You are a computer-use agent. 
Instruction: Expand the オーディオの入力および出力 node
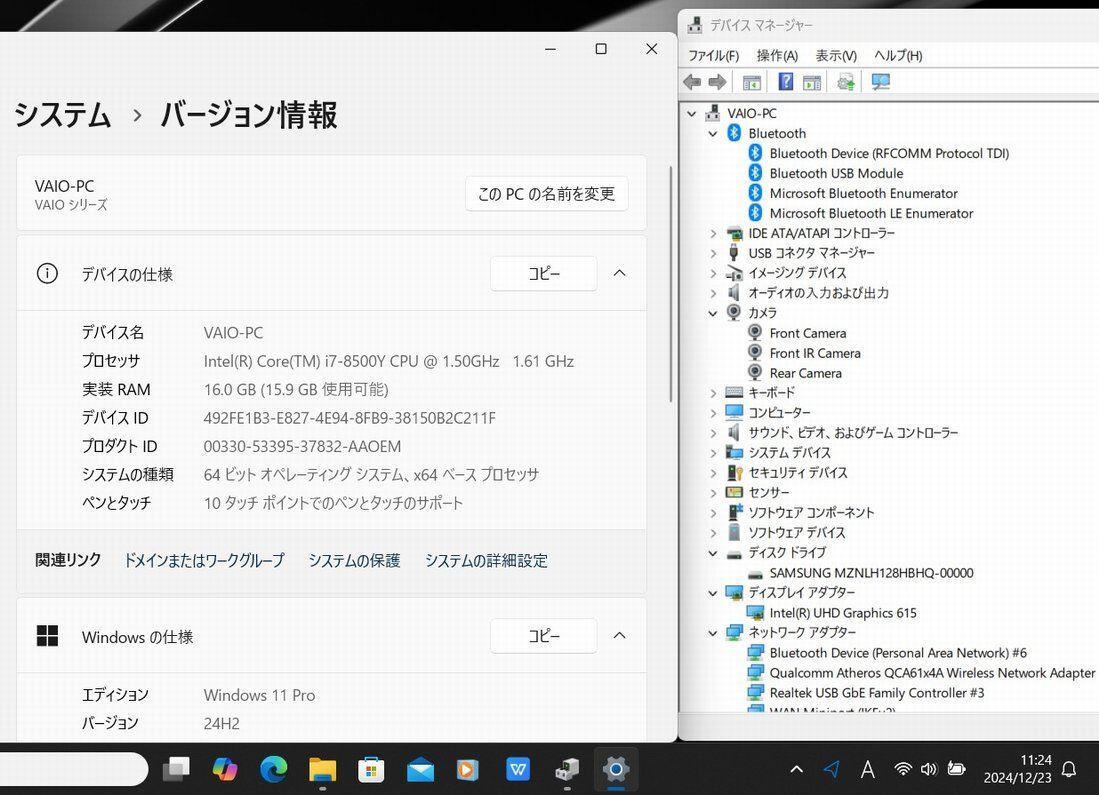[713, 293]
